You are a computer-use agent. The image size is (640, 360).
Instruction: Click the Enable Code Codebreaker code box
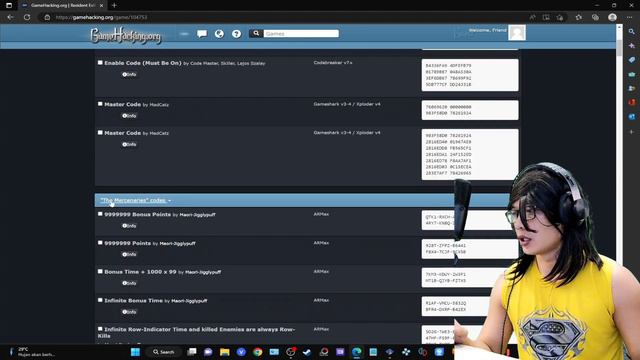pyautogui.click(x=470, y=75)
